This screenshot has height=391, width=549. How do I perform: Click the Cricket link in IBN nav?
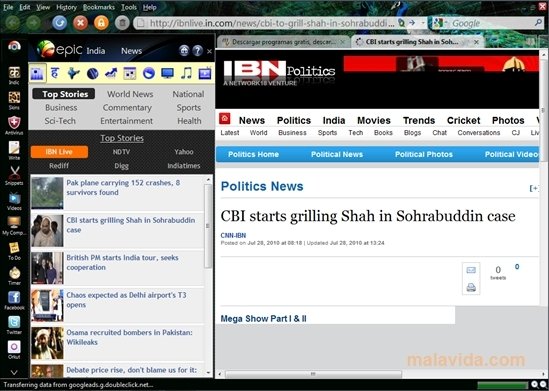(463, 120)
